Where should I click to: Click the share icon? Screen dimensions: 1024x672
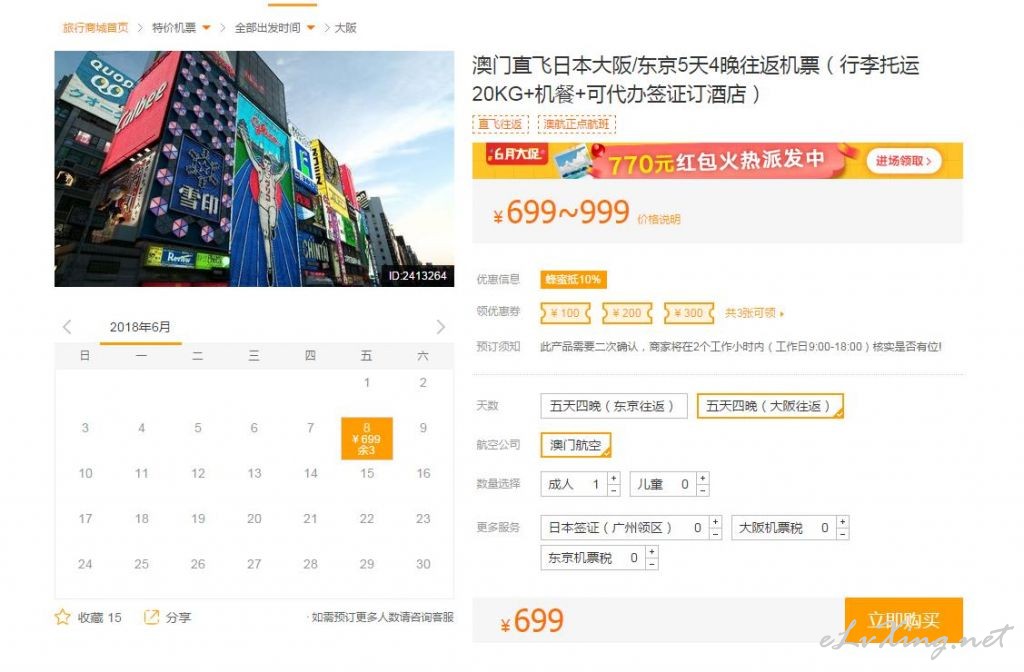pos(152,617)
